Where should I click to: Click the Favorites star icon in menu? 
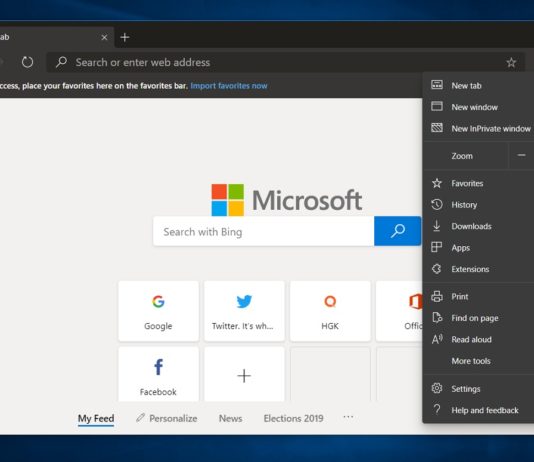tap(437, 183)
